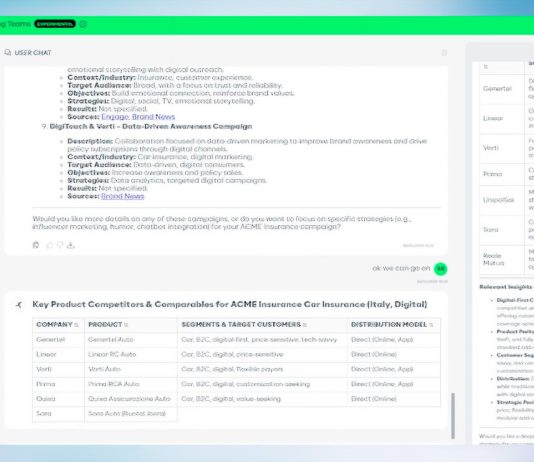Click the info icon beside Experimental badge
The width and height of the screenshot is (534, 462).
(x=83, y=24)
